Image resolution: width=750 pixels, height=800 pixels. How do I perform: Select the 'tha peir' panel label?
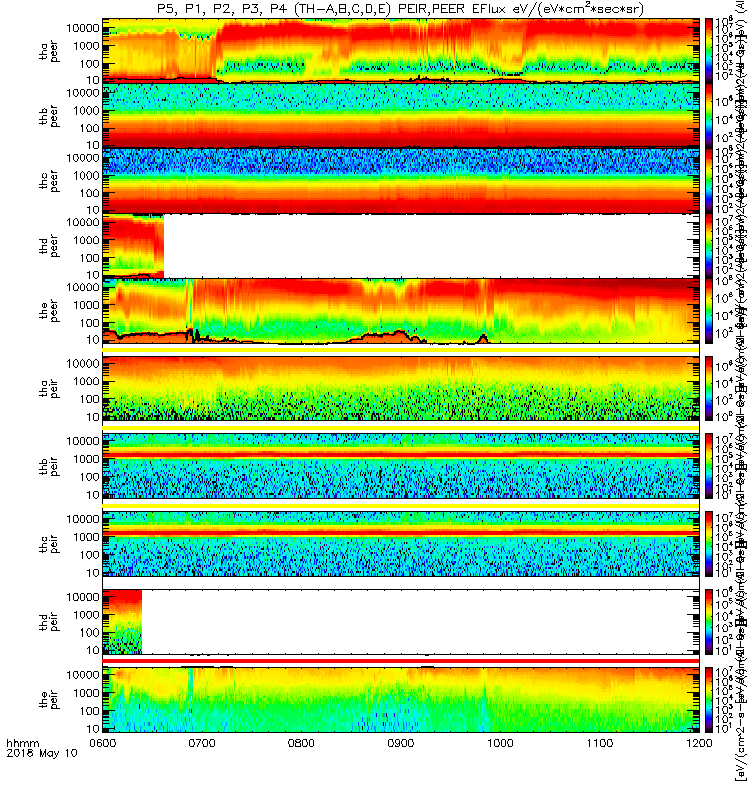click(49, 388)
